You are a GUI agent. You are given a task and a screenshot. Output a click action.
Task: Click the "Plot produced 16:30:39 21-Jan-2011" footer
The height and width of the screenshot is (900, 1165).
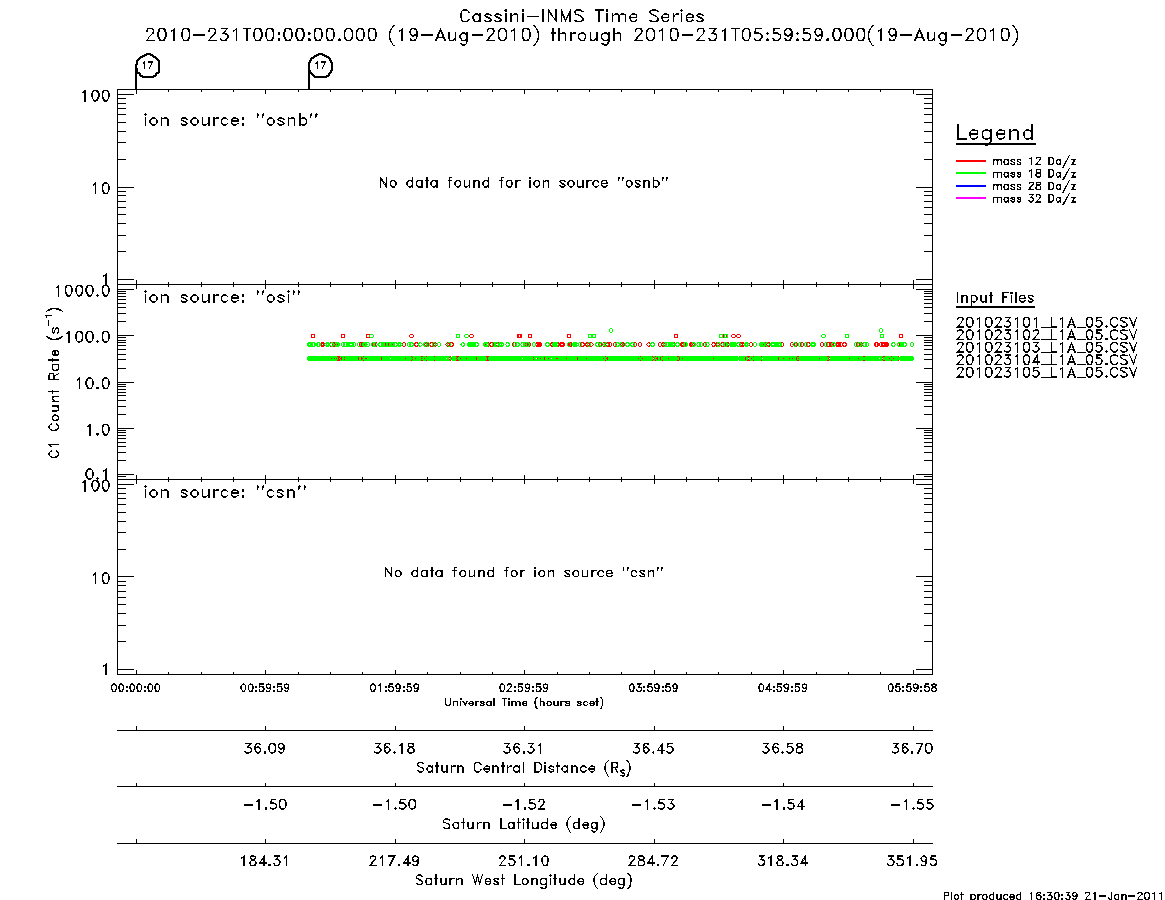click(x=1053, y=894)
